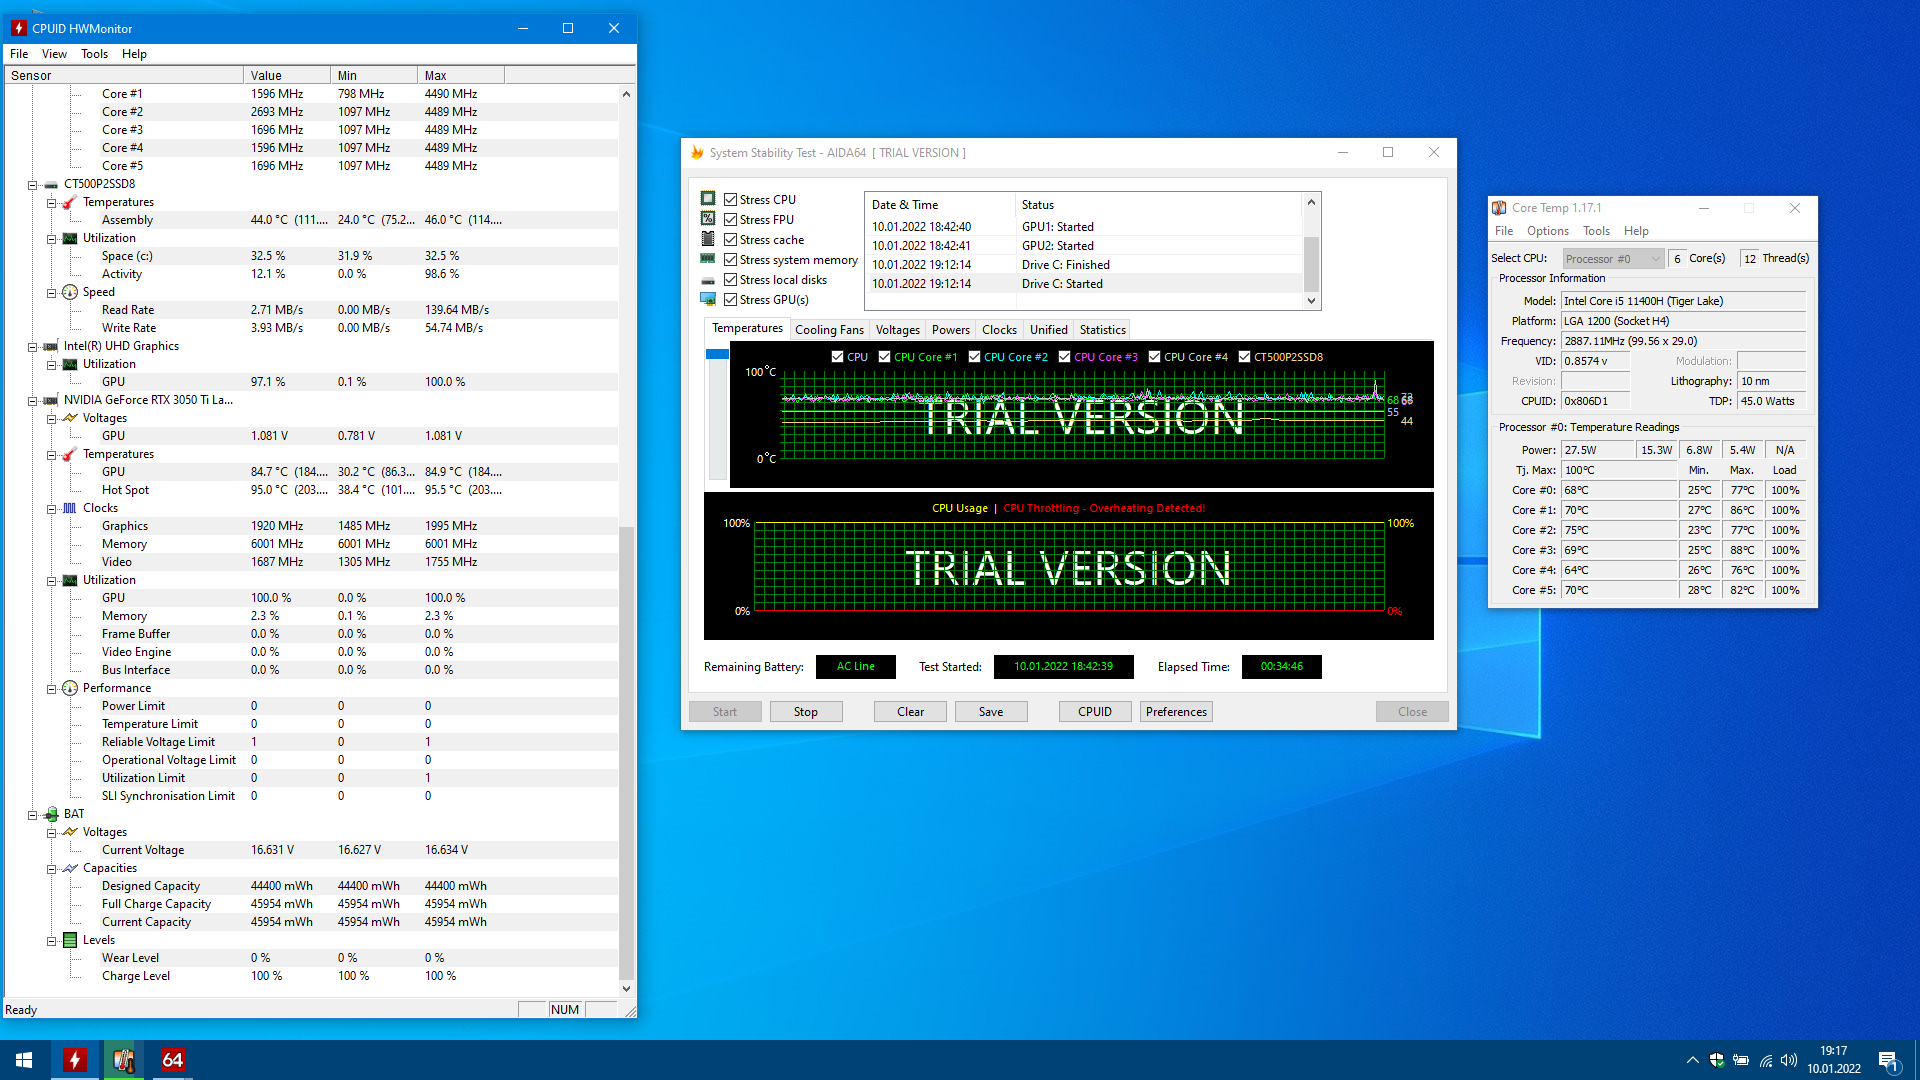The image size is (1920, 1080).
Task: Click the Save button in AIDA64
Action: pos(991,712)
